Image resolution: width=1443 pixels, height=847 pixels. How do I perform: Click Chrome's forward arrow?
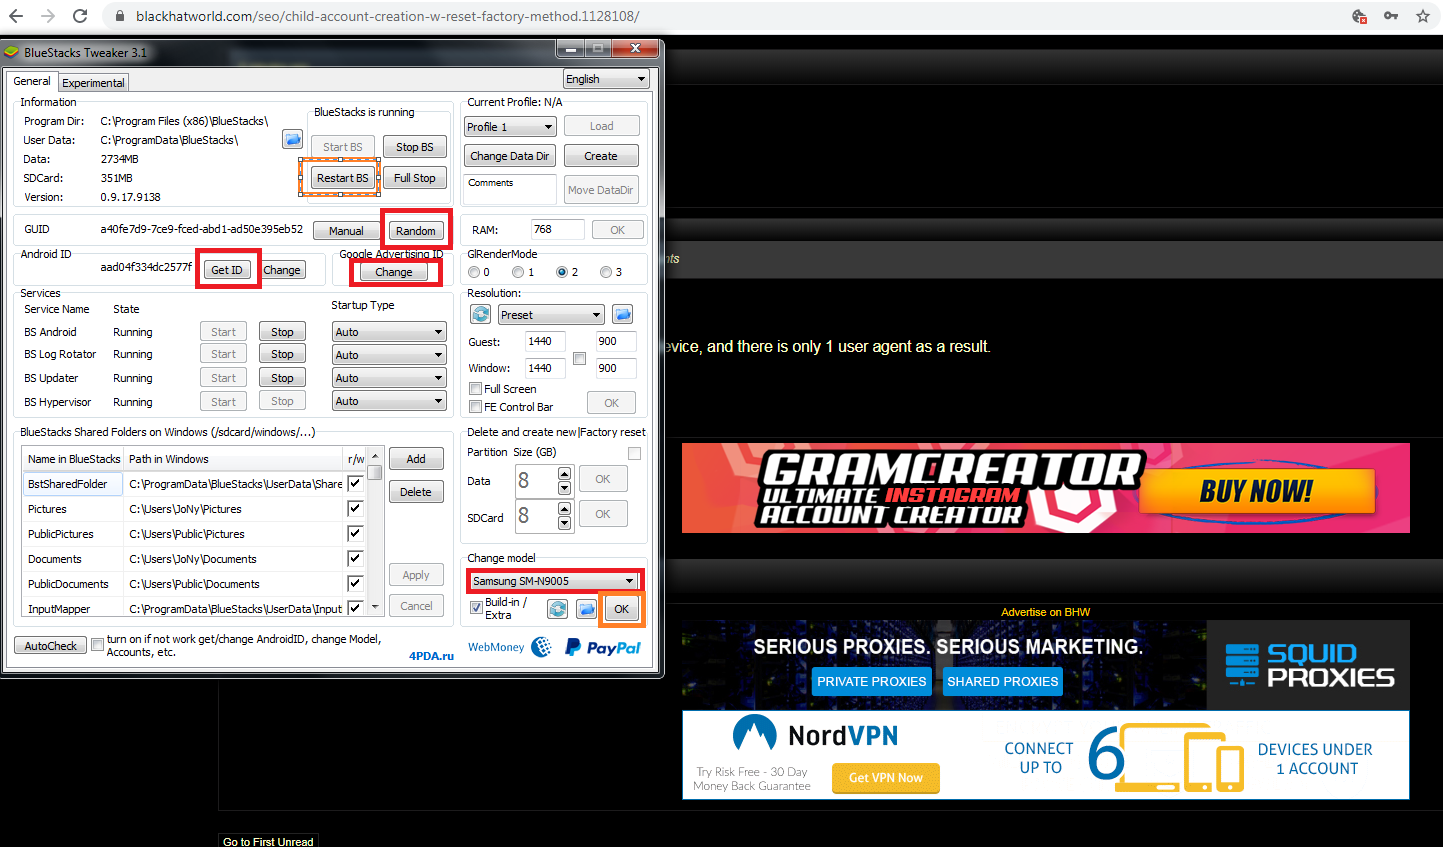[48, 16]
